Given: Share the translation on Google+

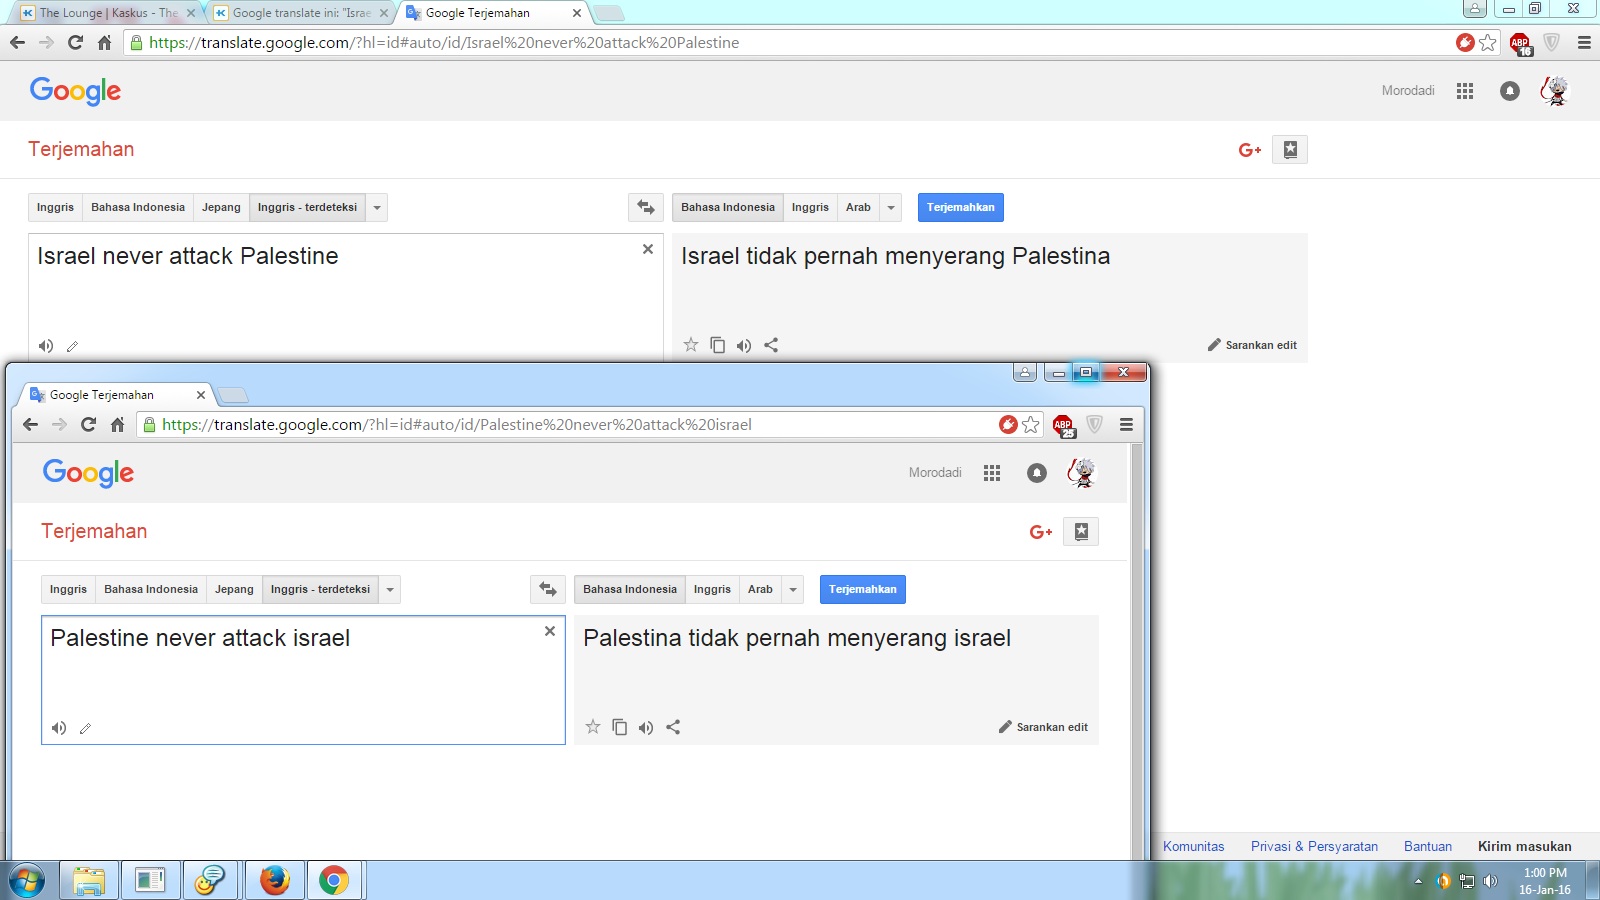Looking at the screenshot, I should click(1040, 531).
